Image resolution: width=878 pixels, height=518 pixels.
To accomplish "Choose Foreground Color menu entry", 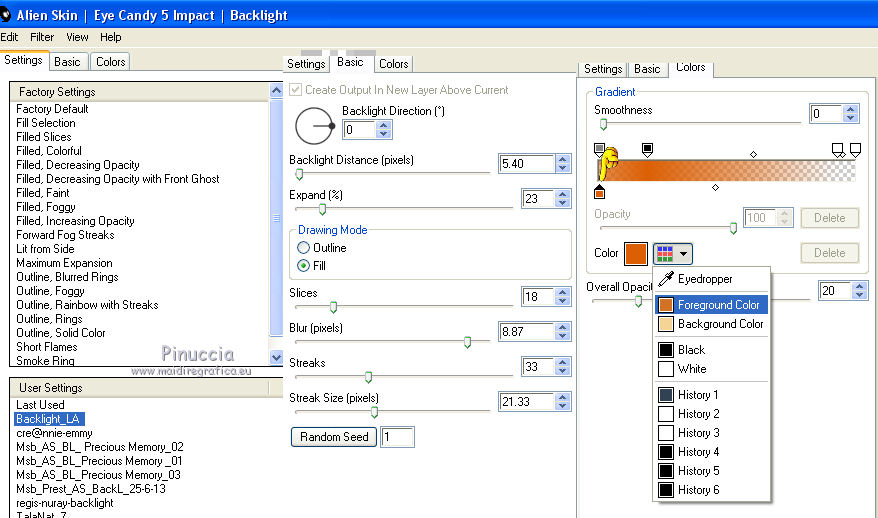I will pos(711,305).
